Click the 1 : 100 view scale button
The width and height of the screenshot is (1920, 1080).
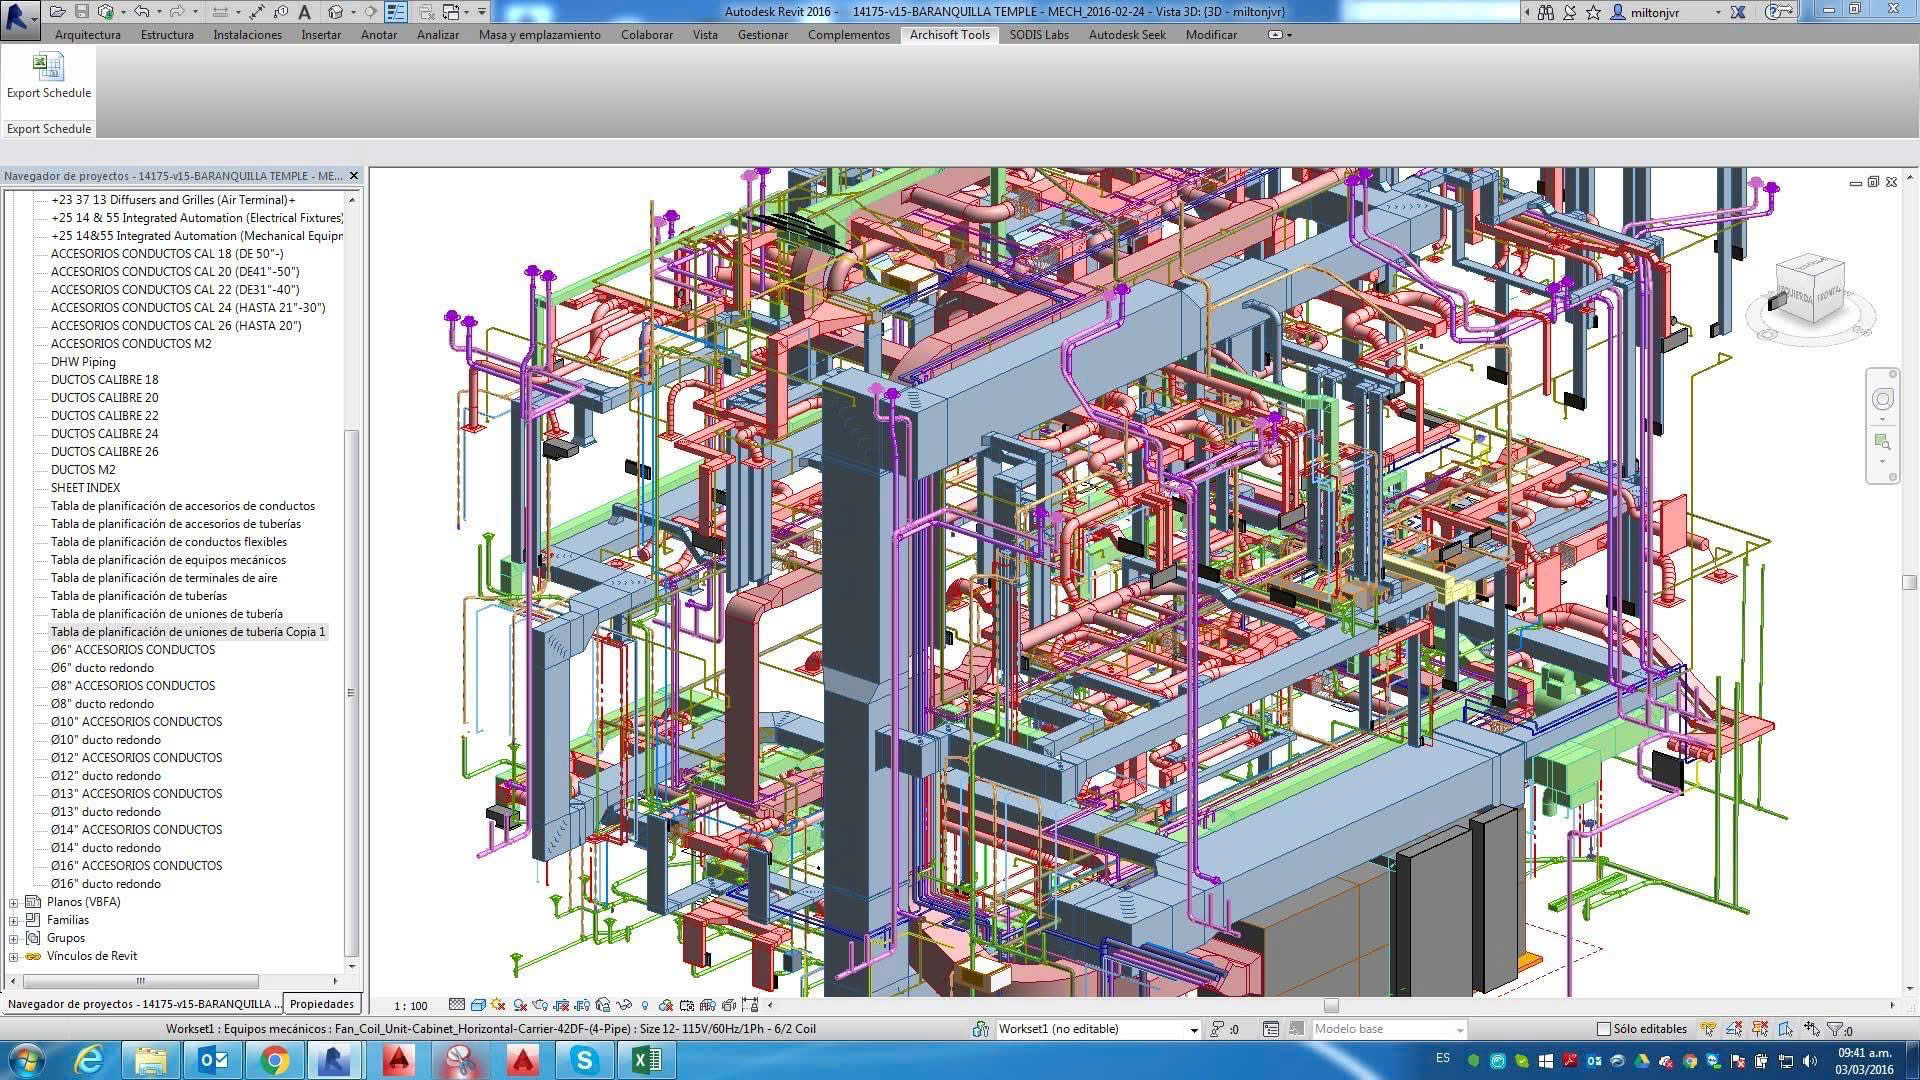[x=410, y=1006]
